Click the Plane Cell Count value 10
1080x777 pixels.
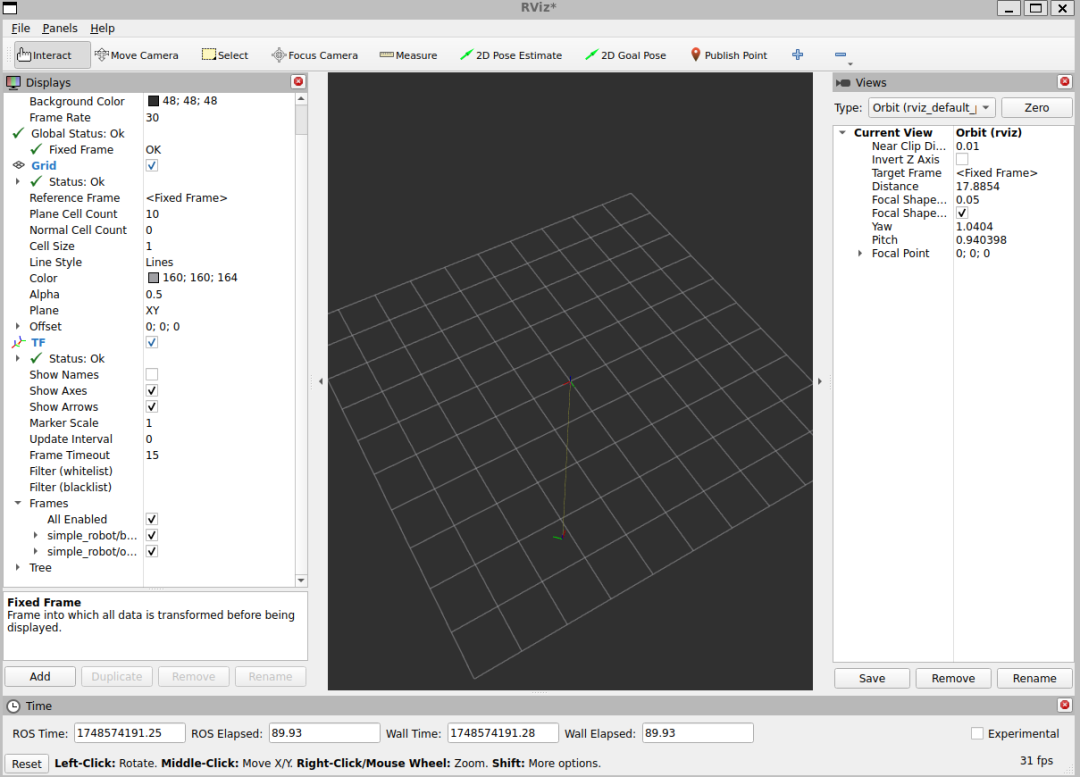(x=152, y=214)
